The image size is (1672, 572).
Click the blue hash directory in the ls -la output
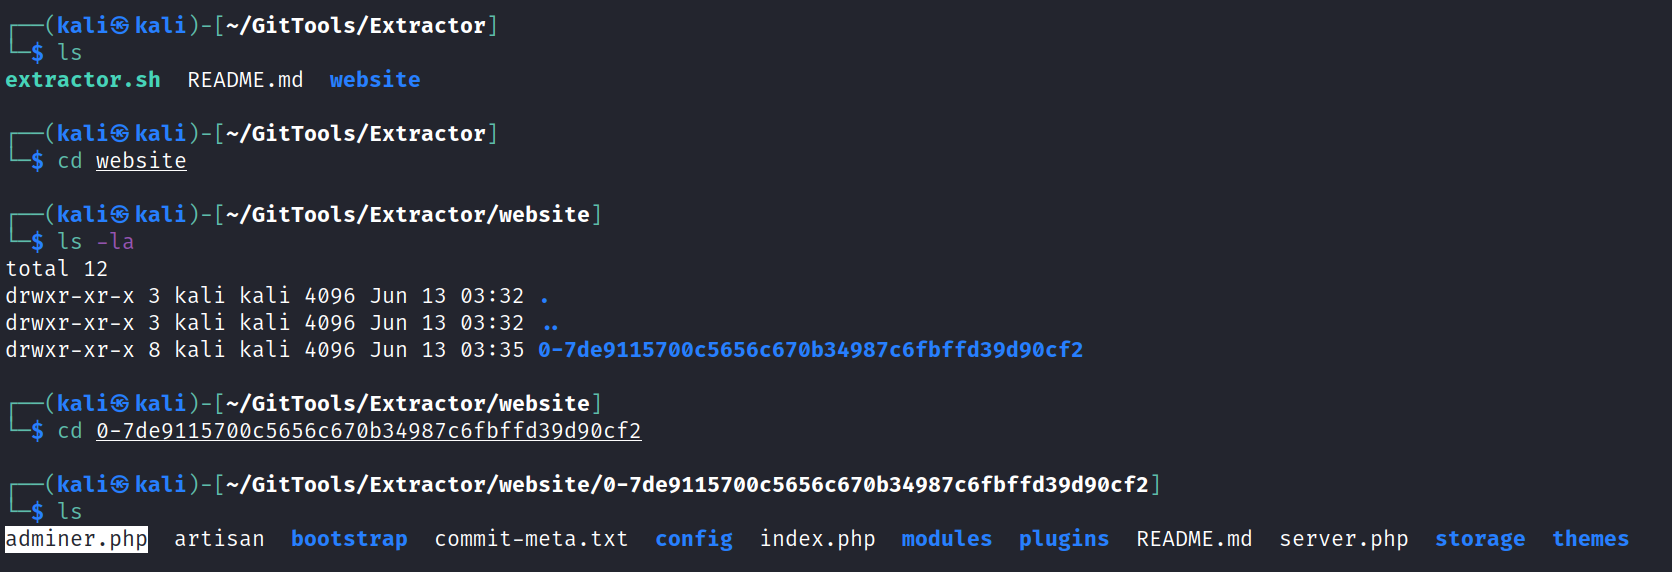coord(810,350)
